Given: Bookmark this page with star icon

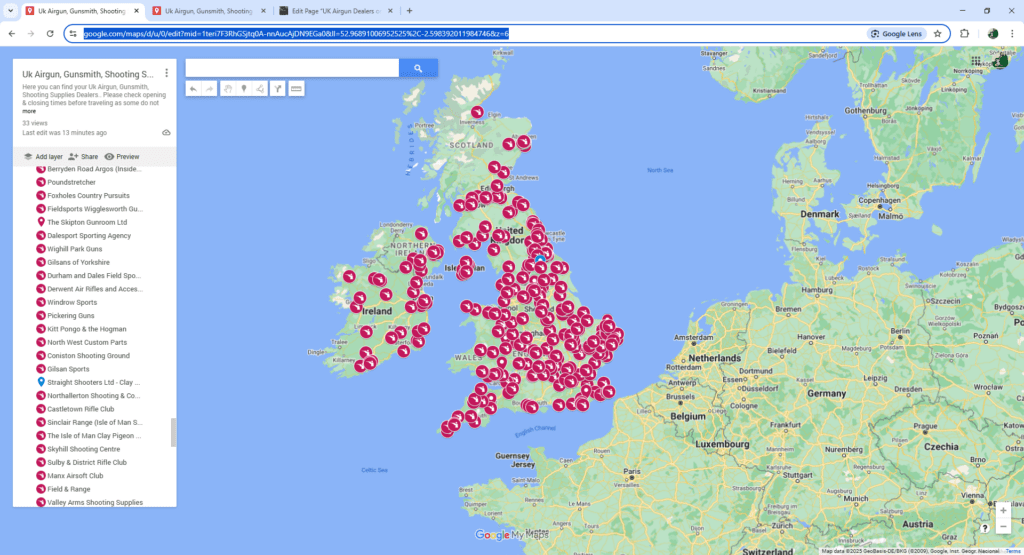Looking at the screenshot, I should (x=938, y=34).
